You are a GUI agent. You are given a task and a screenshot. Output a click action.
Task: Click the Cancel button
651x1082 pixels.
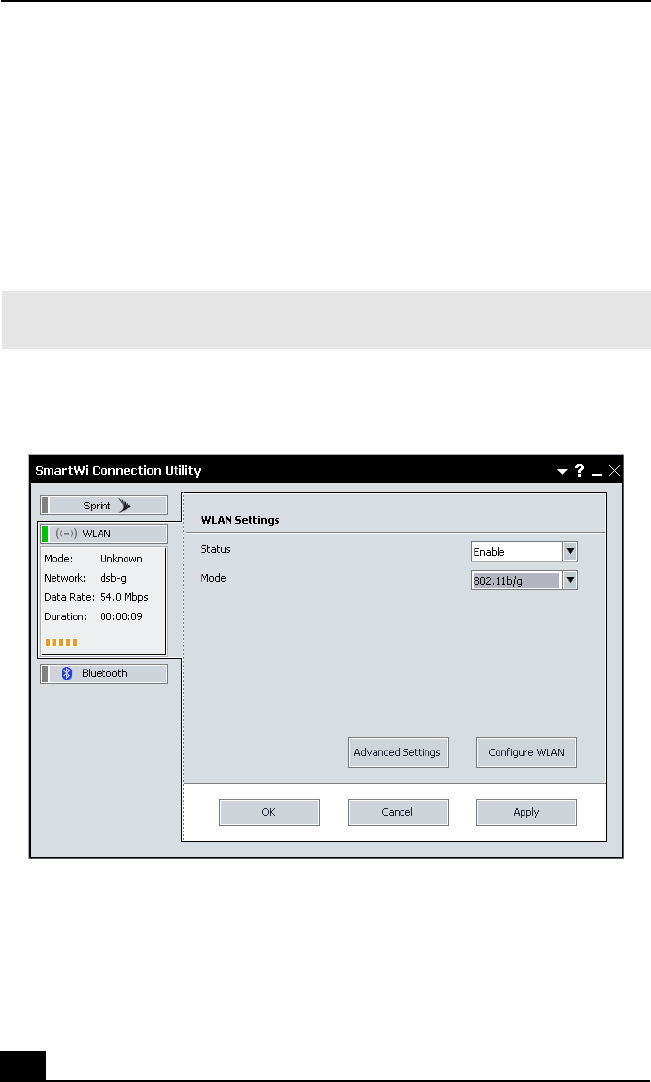(398, 812)
